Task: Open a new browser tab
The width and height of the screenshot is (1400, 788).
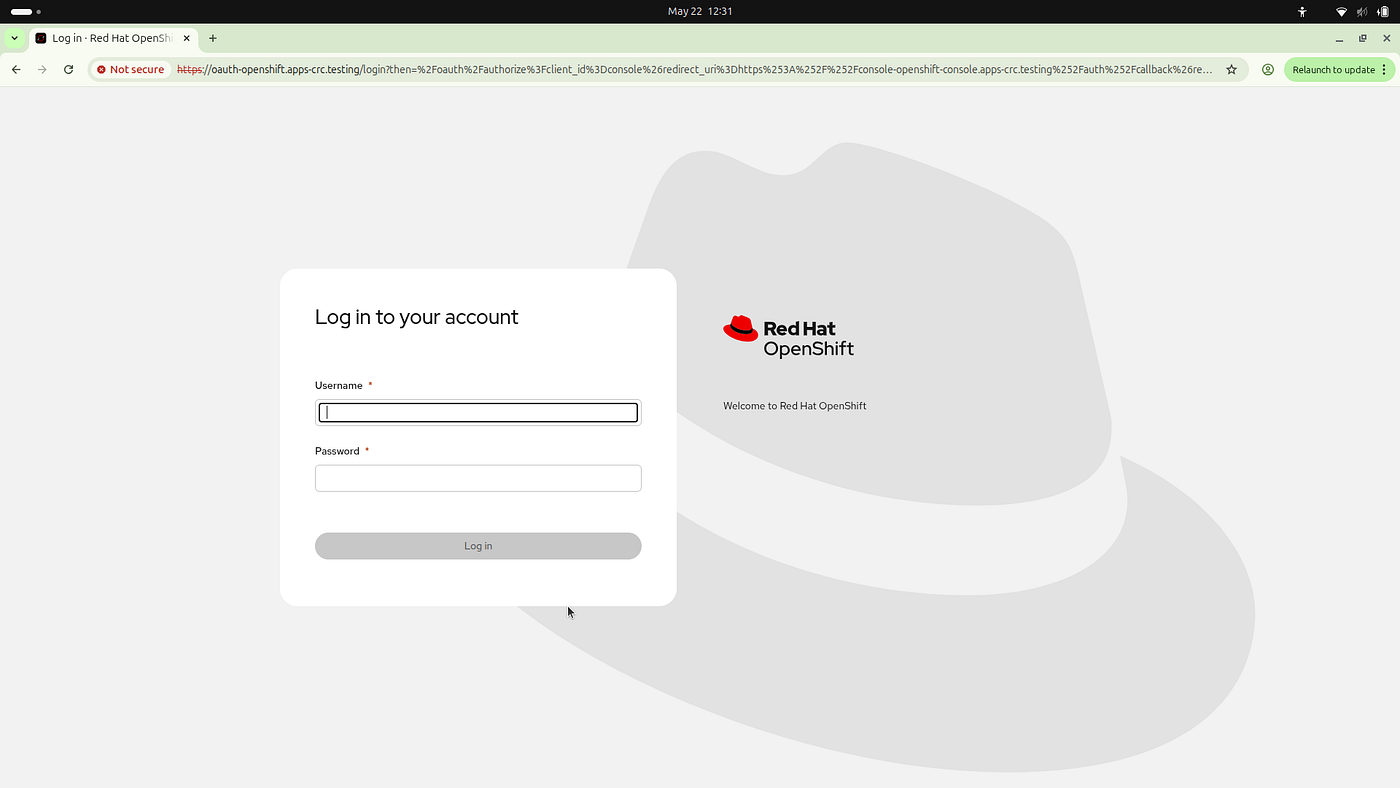Action: pyautogui.click(x=213, y=38)
